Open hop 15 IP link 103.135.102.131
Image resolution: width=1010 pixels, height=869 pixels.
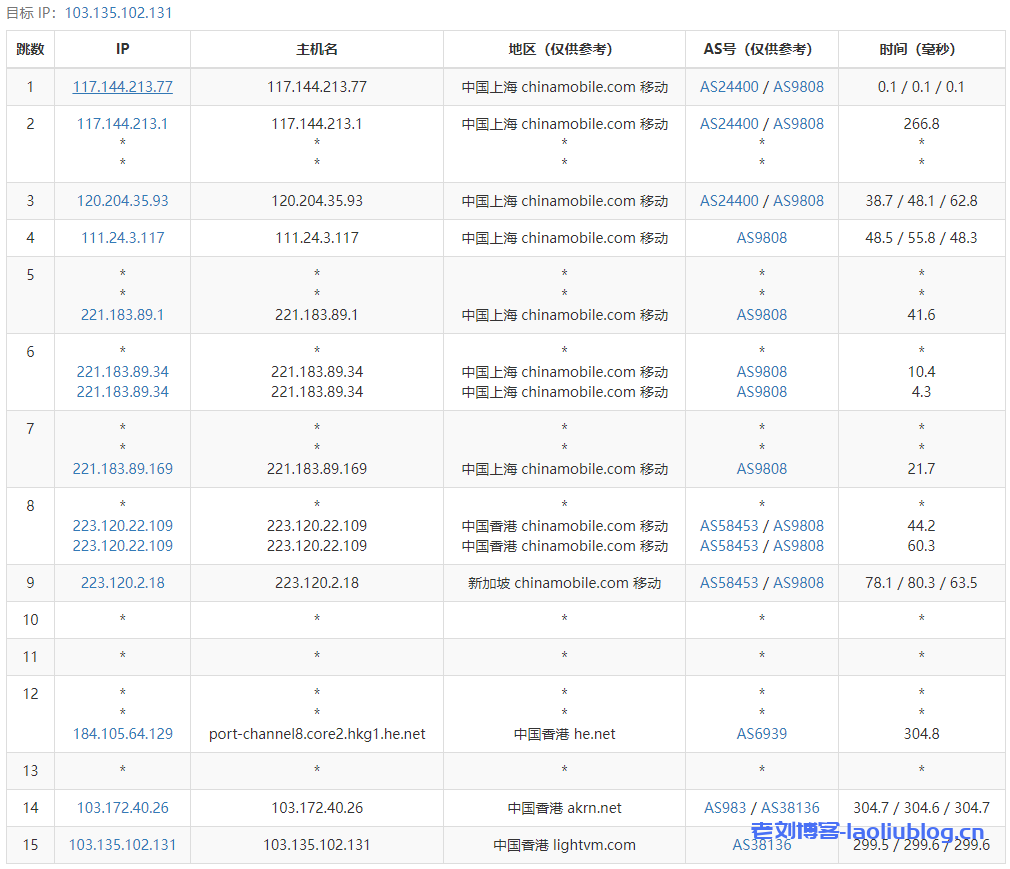pyautogui.click(x=122, y=845)
